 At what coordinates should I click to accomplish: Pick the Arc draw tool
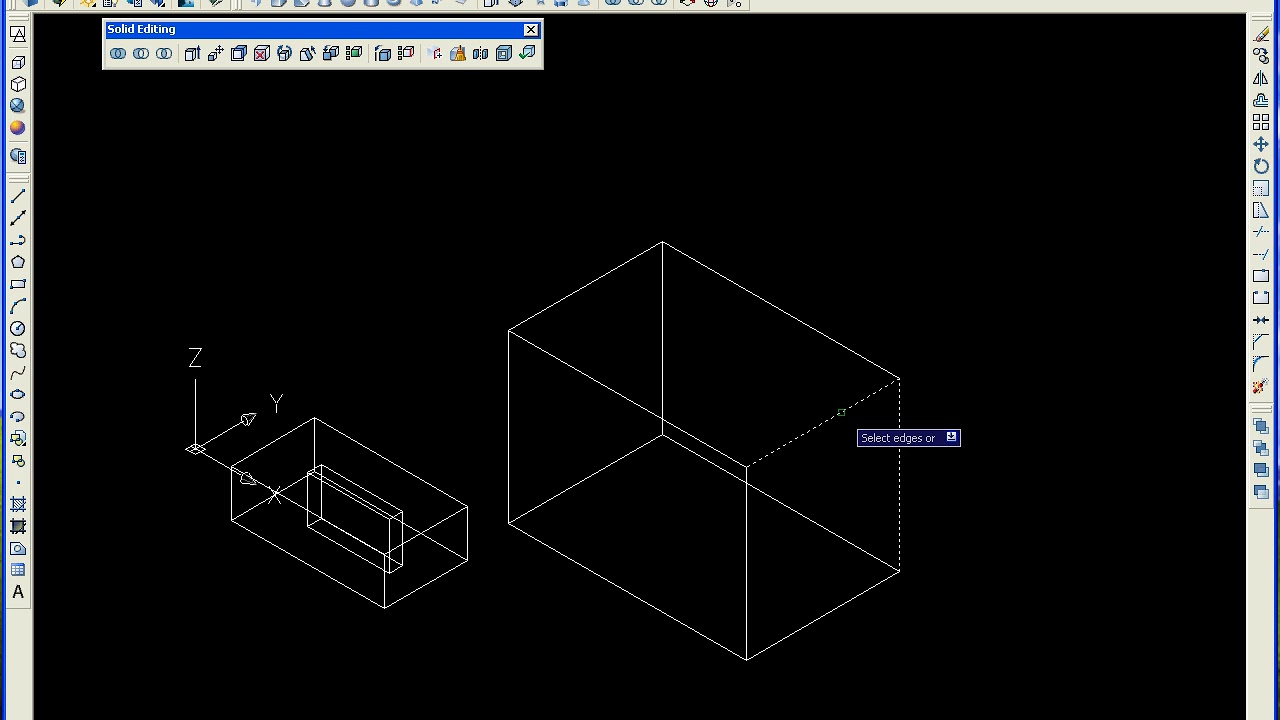[18, 306]
